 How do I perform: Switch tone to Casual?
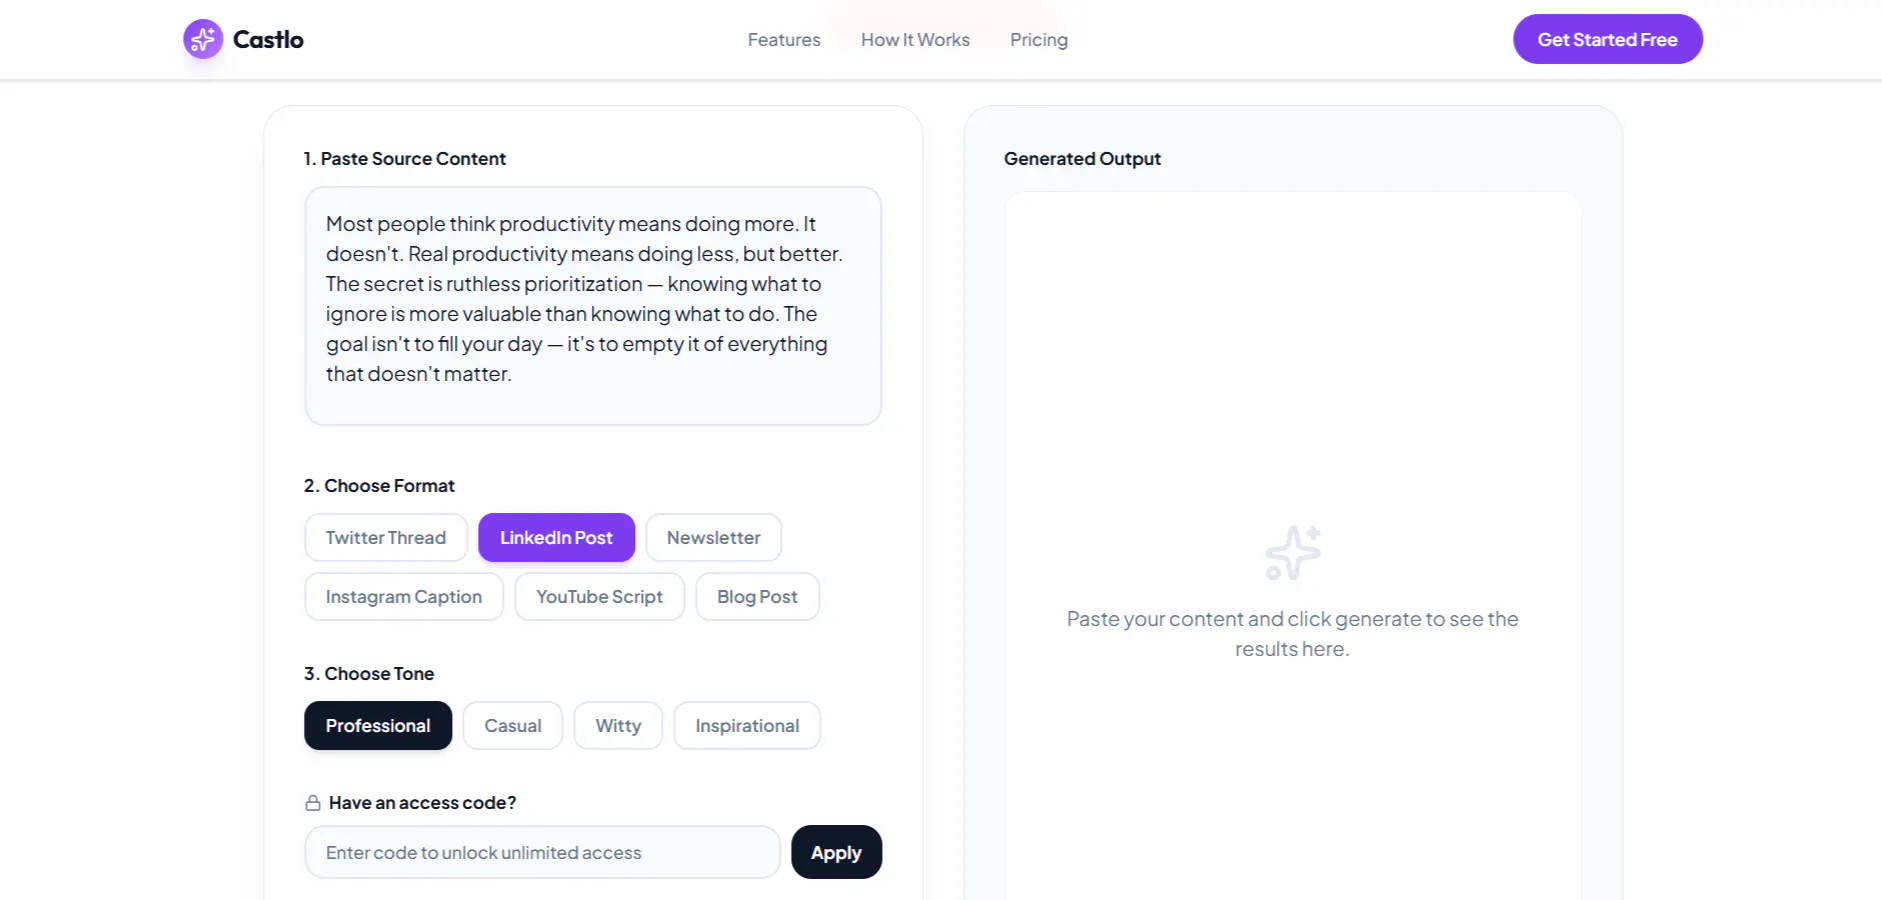(513, 726)
